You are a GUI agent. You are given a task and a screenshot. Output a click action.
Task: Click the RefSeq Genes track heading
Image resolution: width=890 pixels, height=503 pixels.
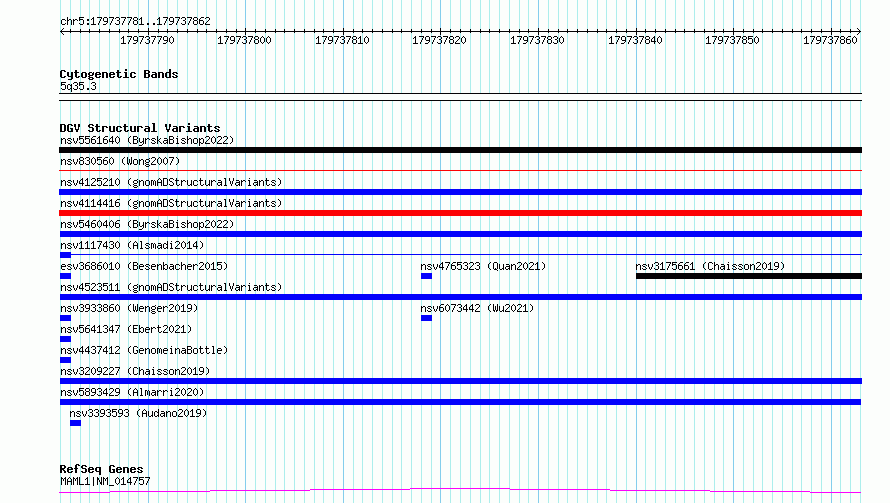pos(101,470)
